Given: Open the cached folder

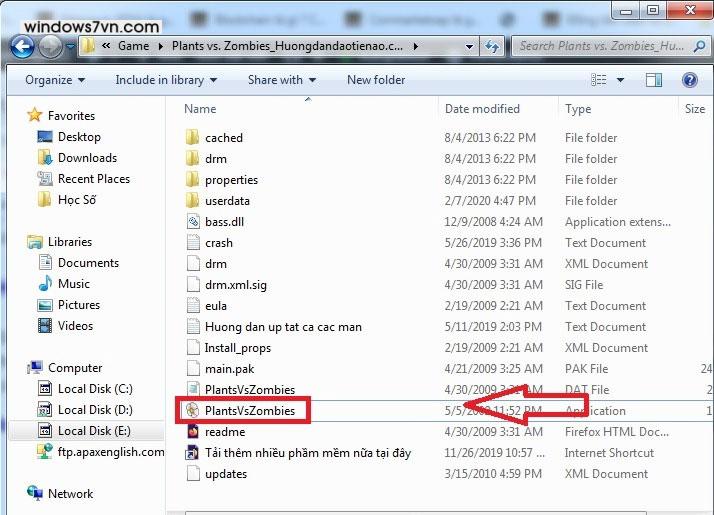Looking at the screenshot, I should [x=223, y=138].
